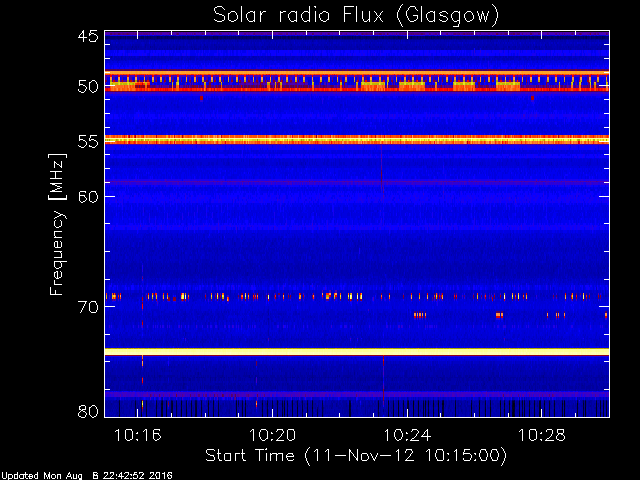This screenshot has width=640, height=480.
Task: Click the 10:24 time axis label
Action: tap(407, 435)
